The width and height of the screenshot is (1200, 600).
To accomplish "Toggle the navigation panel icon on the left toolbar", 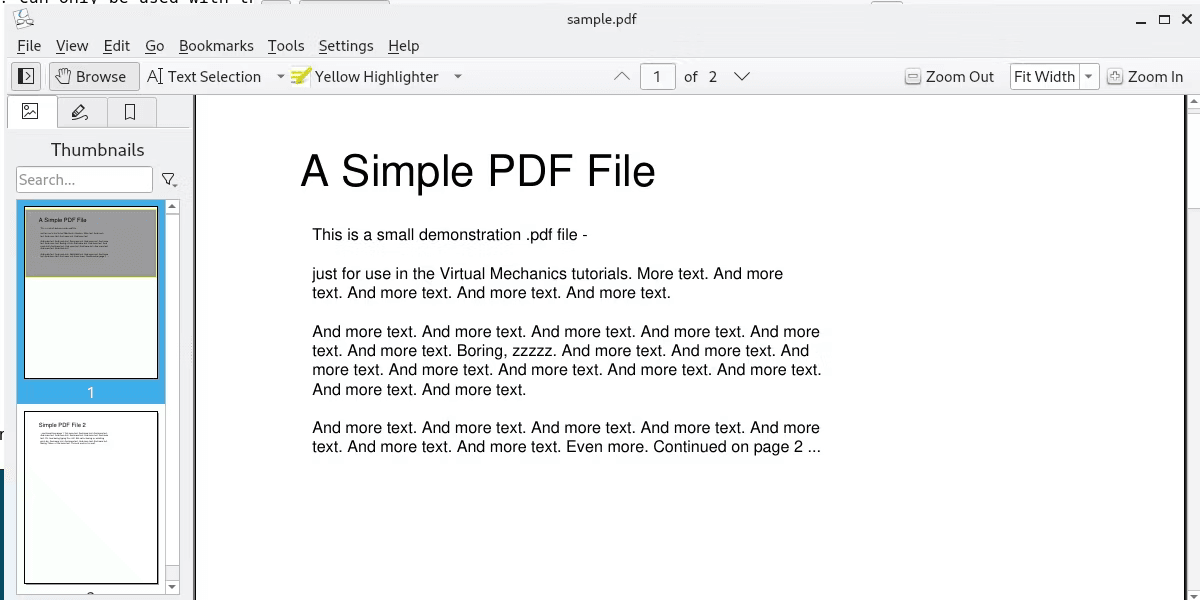I will [x=25, y=76].
